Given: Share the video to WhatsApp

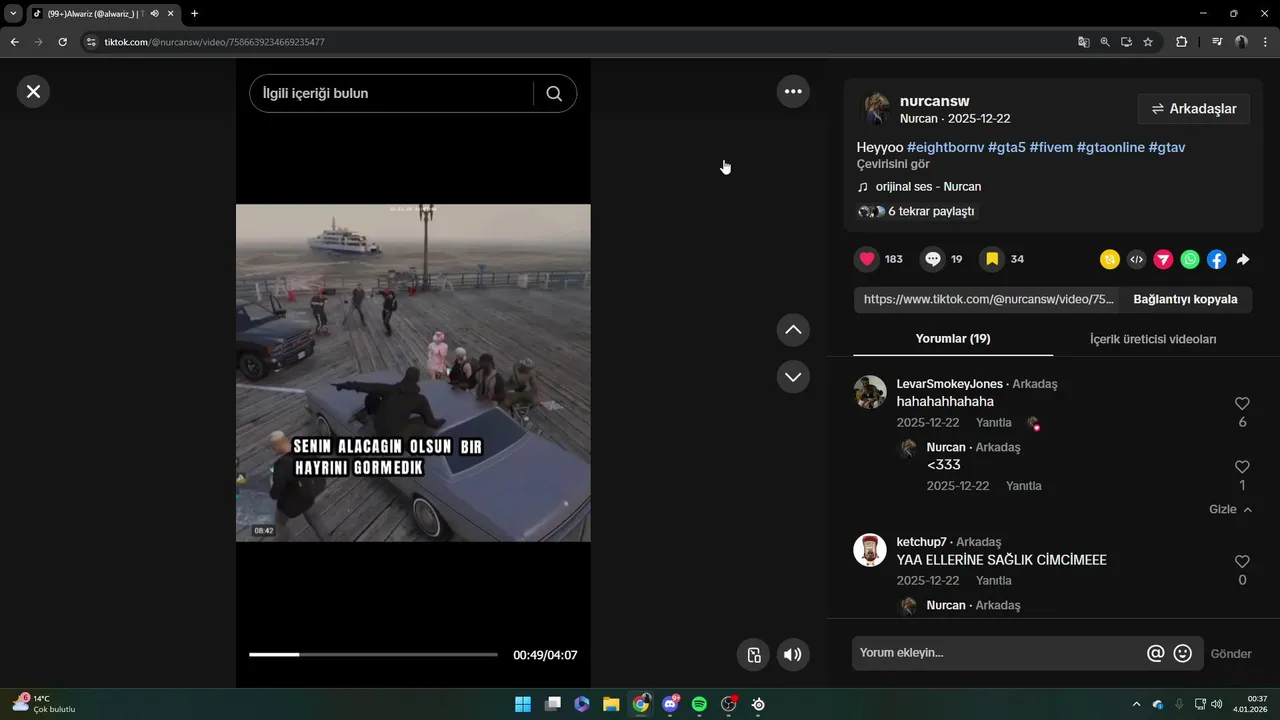Looking at the screenshot, I should point(1190,259).
